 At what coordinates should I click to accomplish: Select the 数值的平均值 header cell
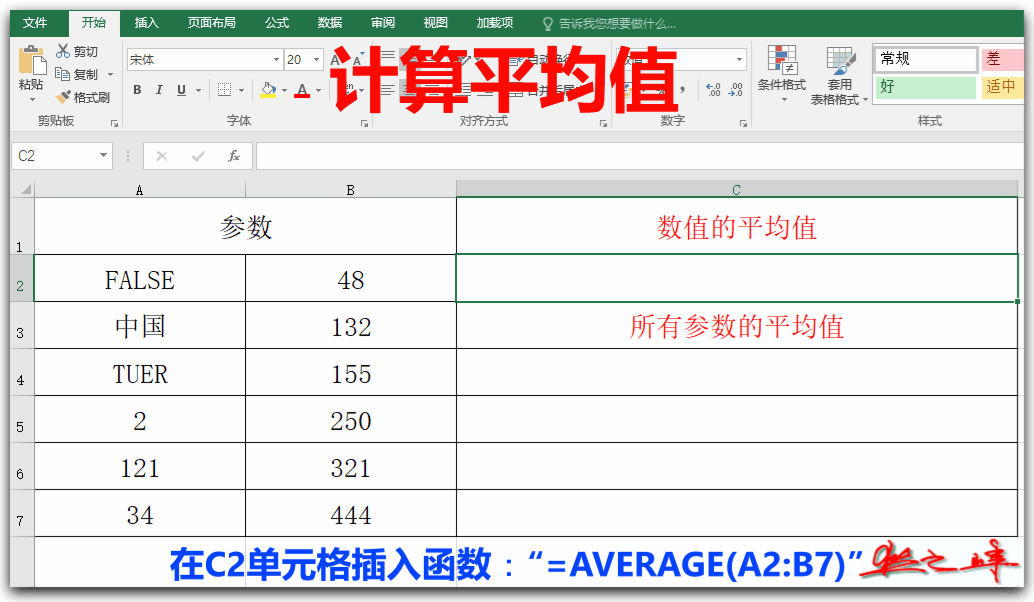point(737,226)
